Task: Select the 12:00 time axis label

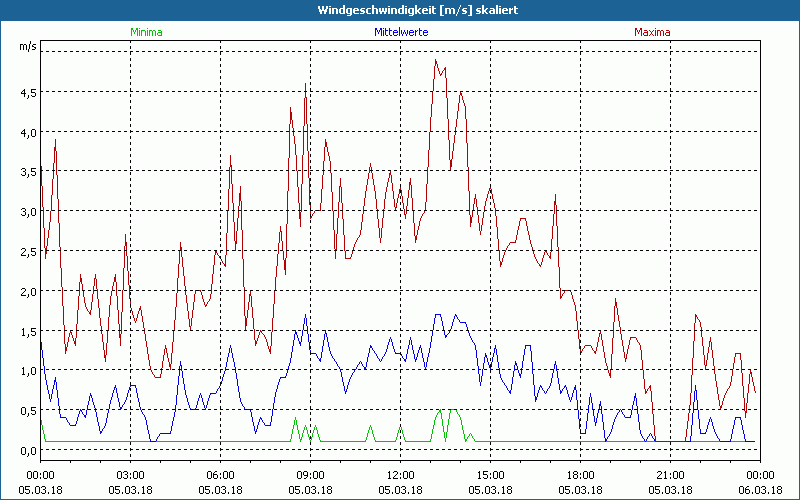Action: (401, 474)
